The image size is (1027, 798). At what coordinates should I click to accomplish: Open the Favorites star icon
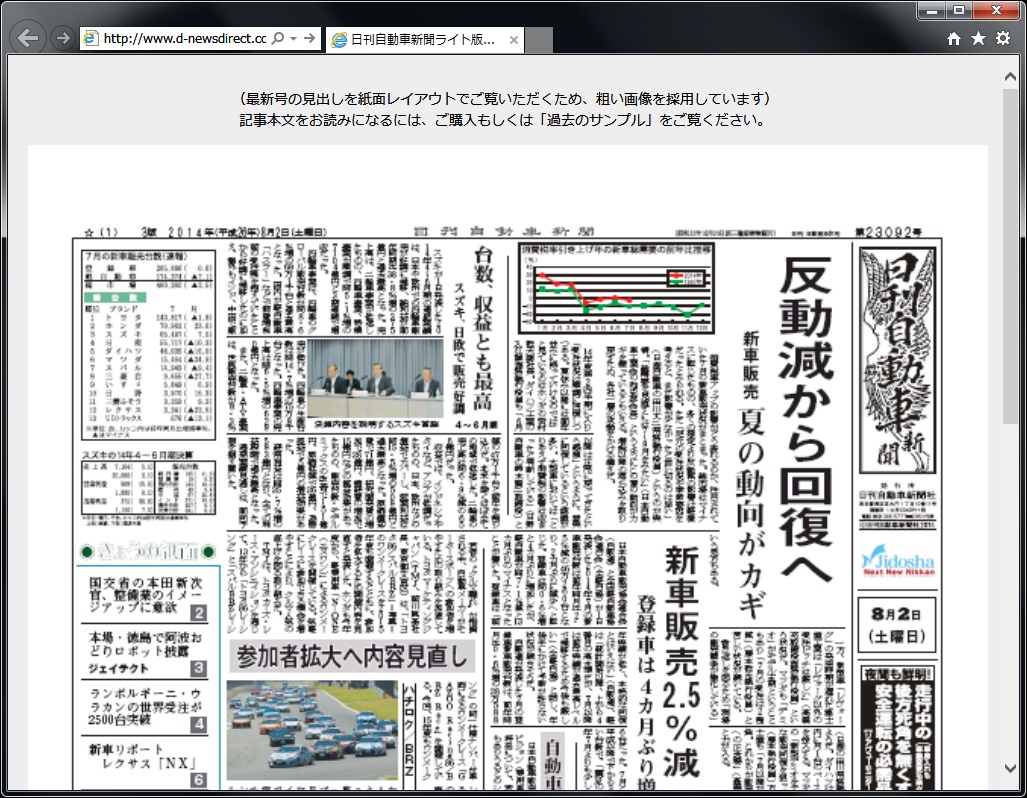coord(978,38)
